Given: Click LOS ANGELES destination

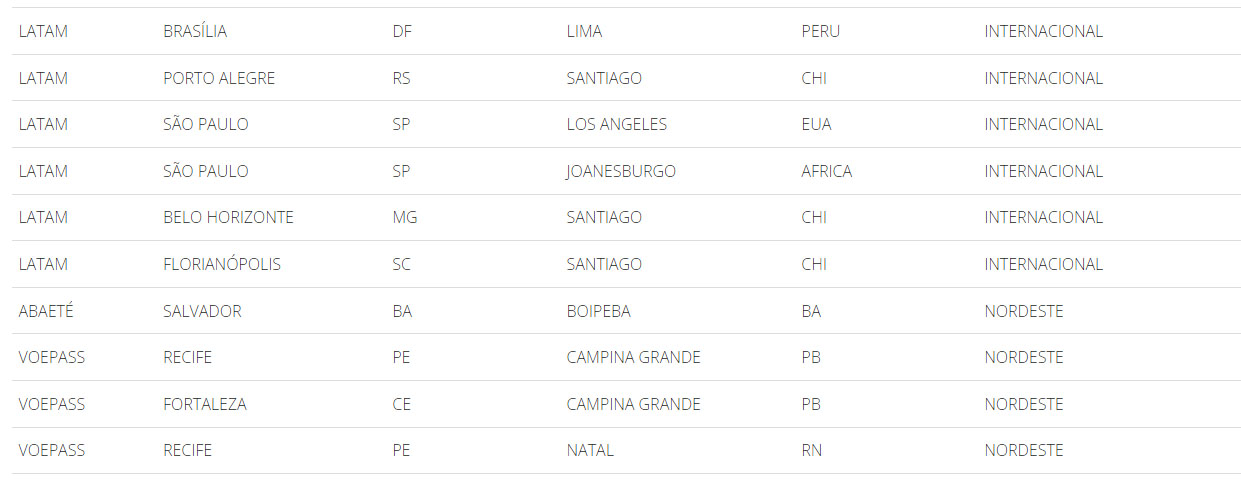Looking at the screenshot, I should pyautogui.click(x=616, y=124).
